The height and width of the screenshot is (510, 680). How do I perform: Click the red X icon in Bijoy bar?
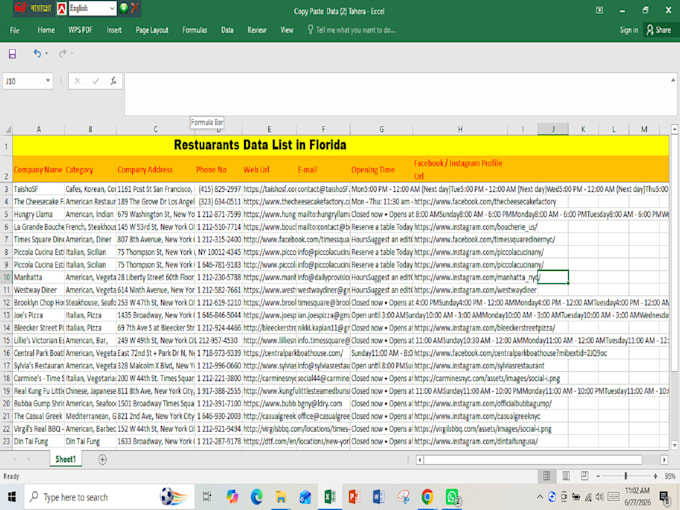(x=135, y=8)
